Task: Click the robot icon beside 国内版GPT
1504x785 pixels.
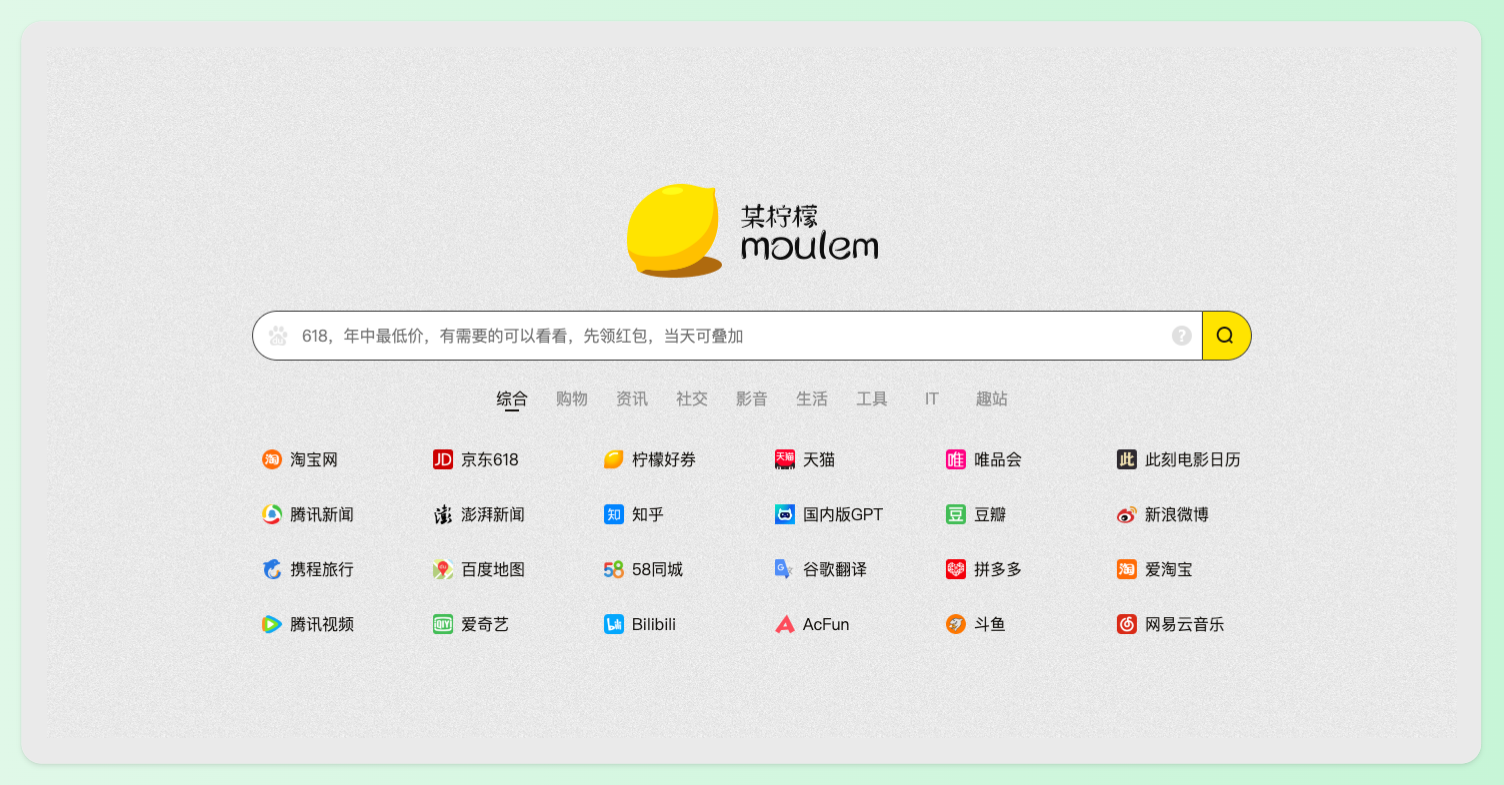Action: 785,515
